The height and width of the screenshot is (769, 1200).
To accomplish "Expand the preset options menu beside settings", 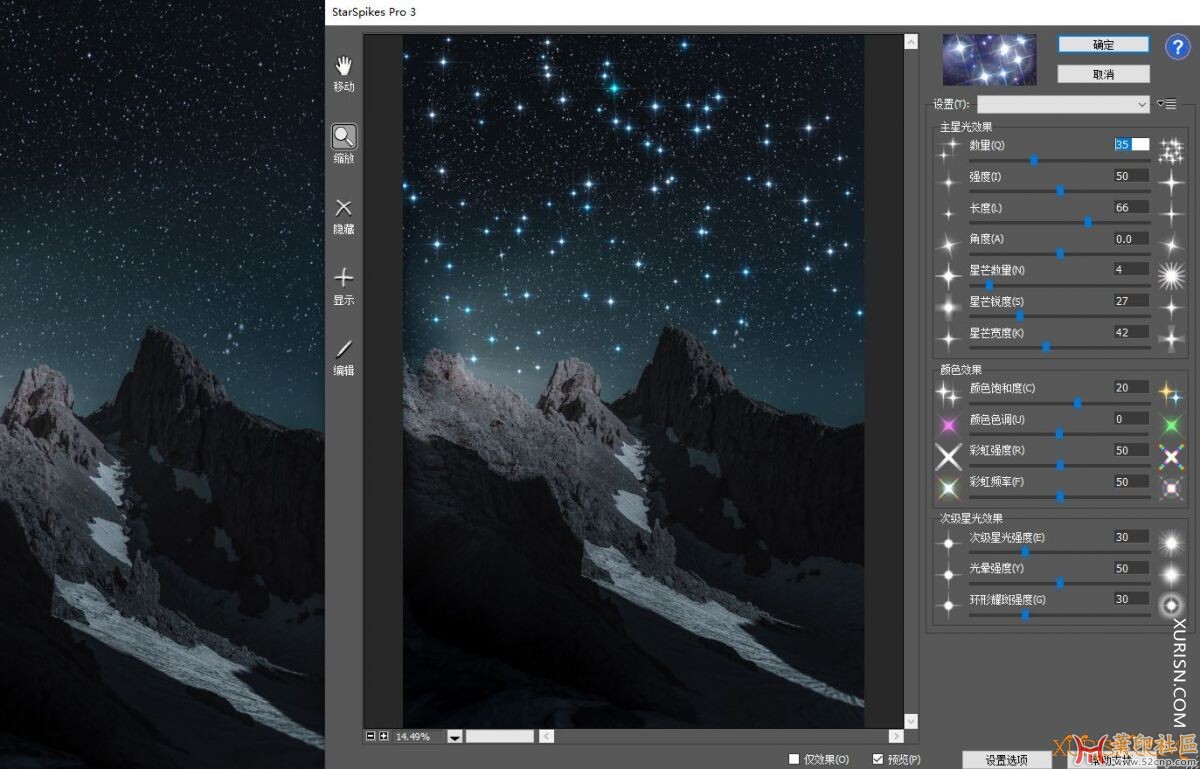I will click(x=1166, y=104).
